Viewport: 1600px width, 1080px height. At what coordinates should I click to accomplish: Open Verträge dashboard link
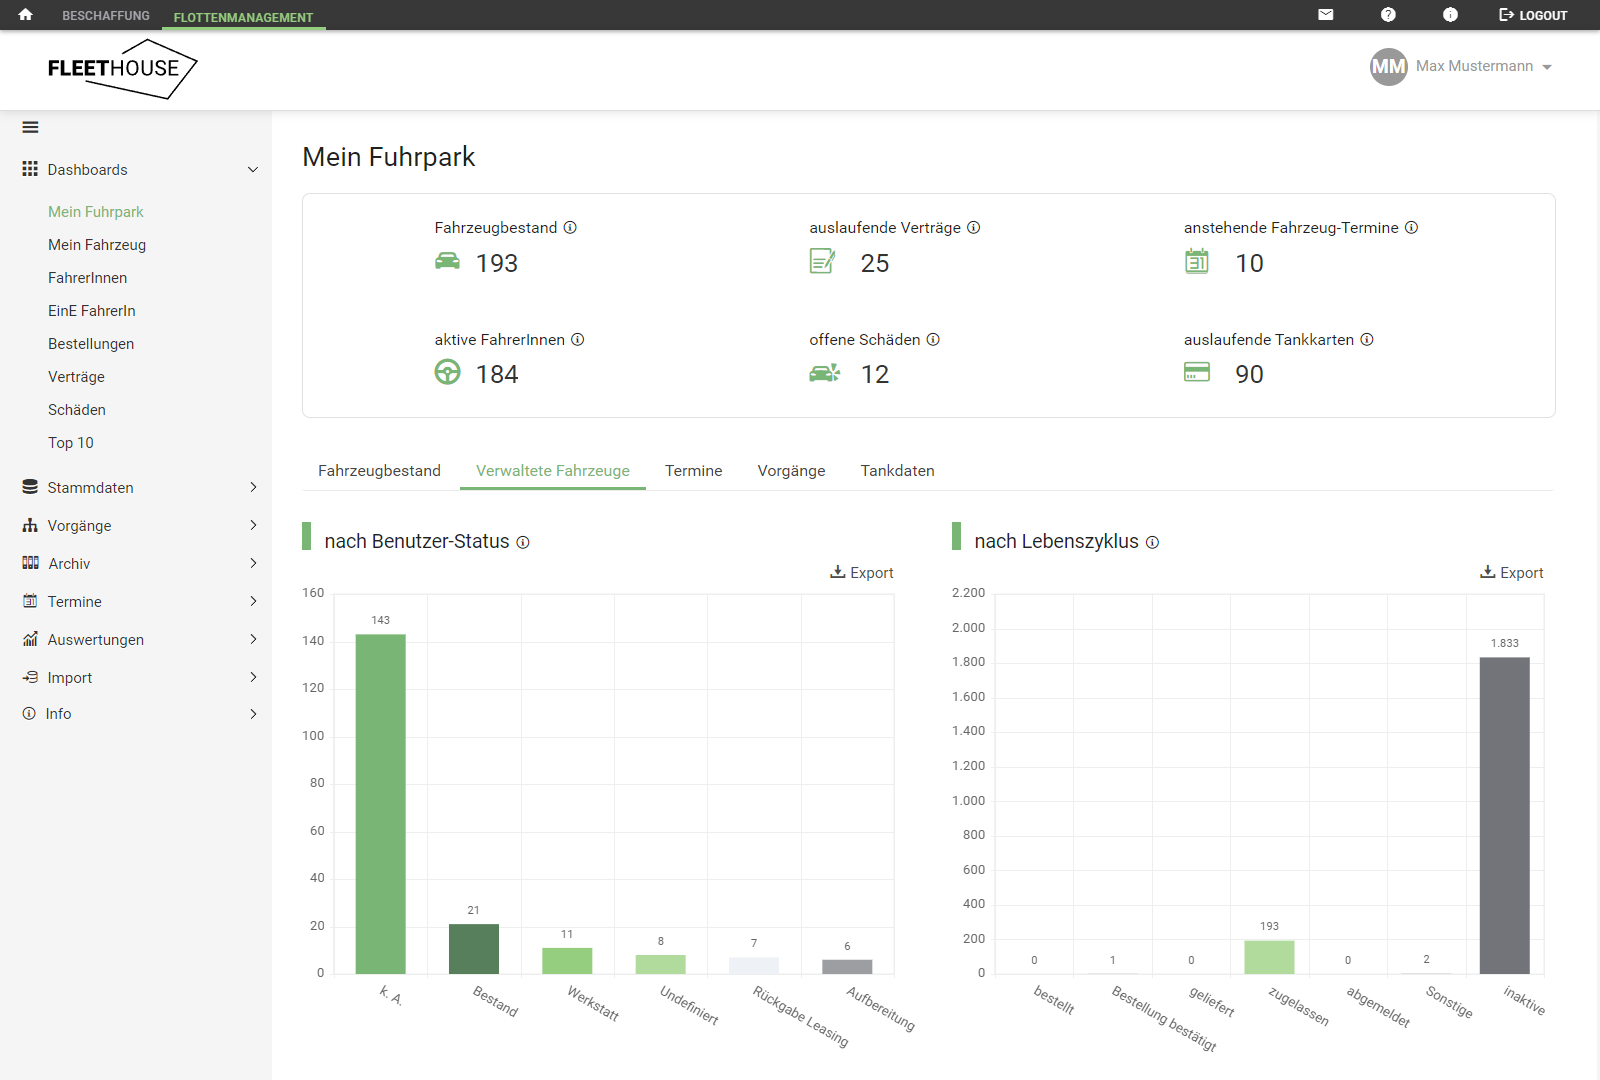coord(76,377)
